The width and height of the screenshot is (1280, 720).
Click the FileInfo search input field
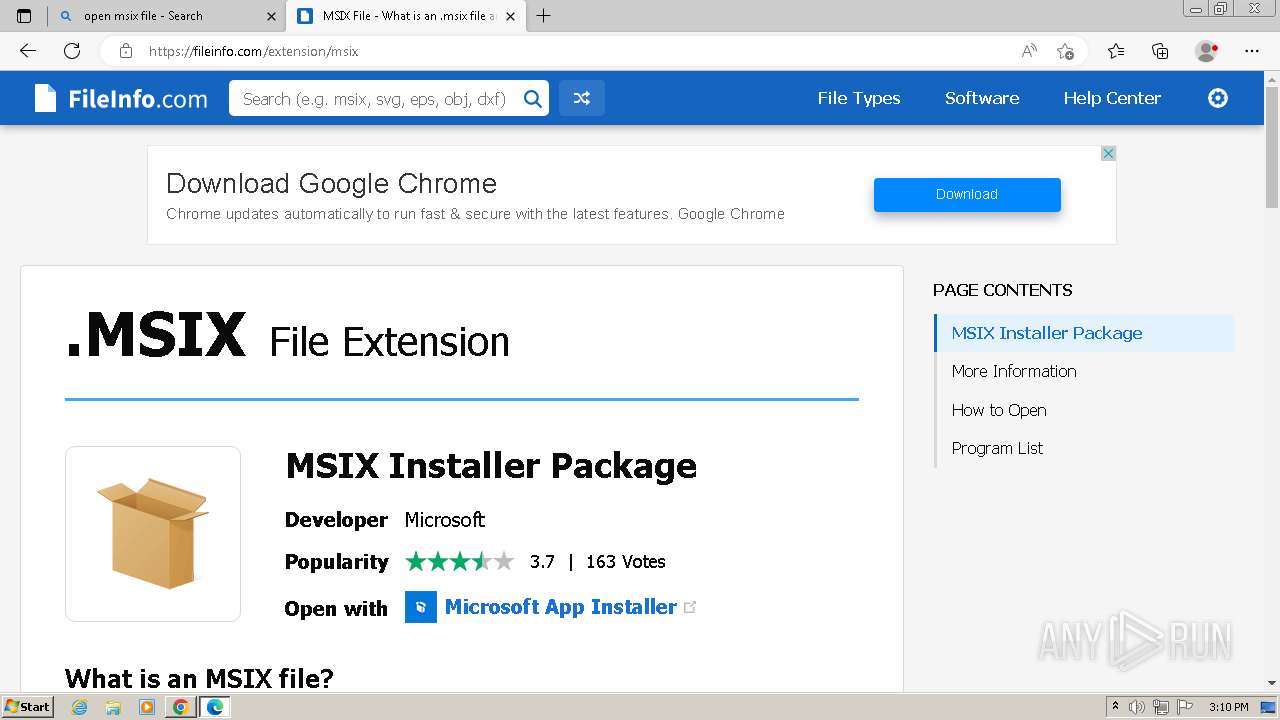(375, 98)
